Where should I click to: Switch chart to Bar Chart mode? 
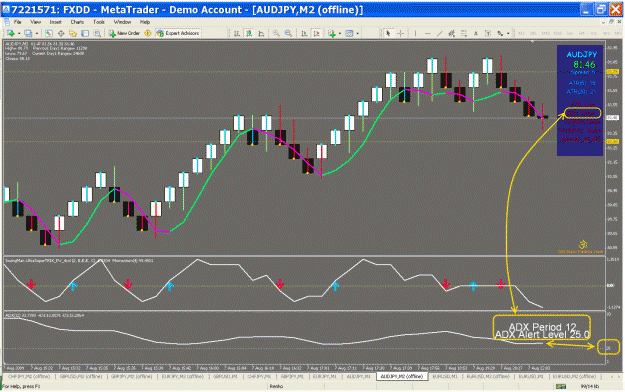pyautogui.click(x=237, y=33)
